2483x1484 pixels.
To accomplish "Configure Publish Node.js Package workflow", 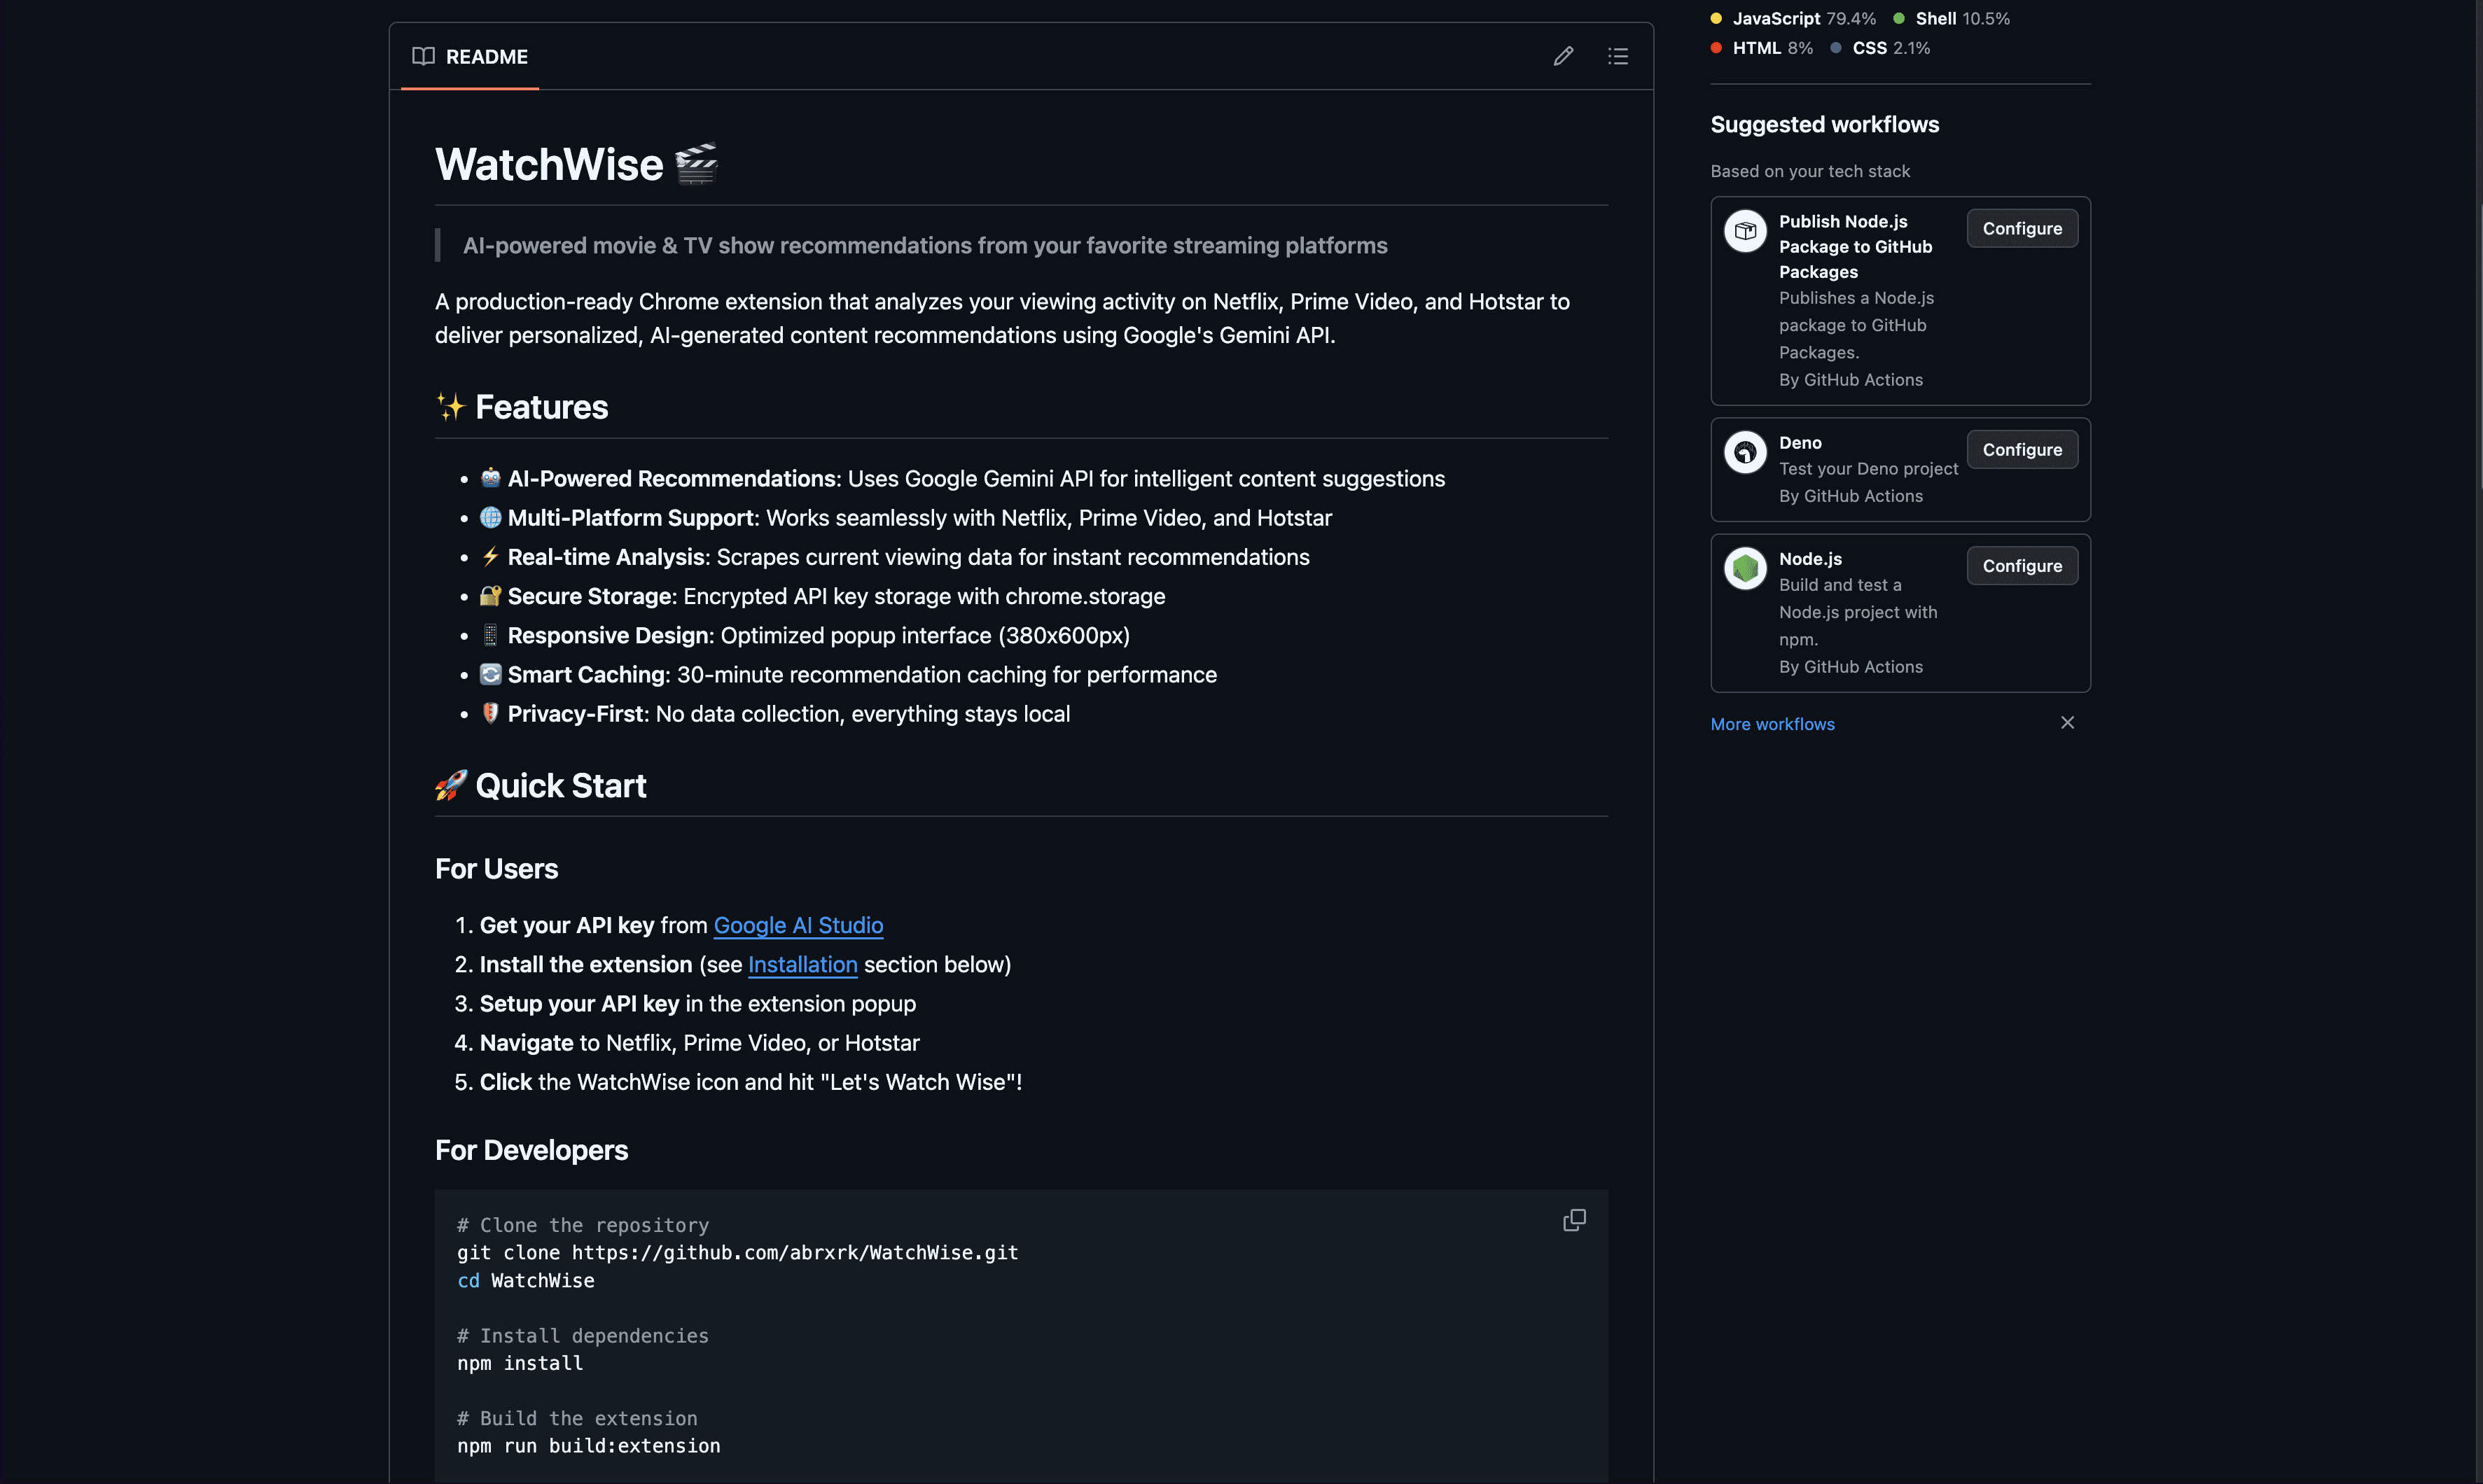I will pyautogui.click(x=2022, y=228).
